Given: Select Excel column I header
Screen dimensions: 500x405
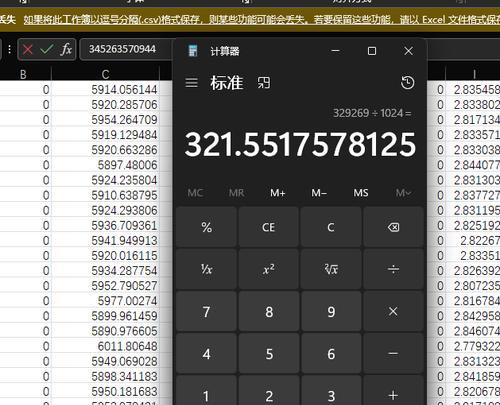Looking at the screenshot, I should click(474, 74).
